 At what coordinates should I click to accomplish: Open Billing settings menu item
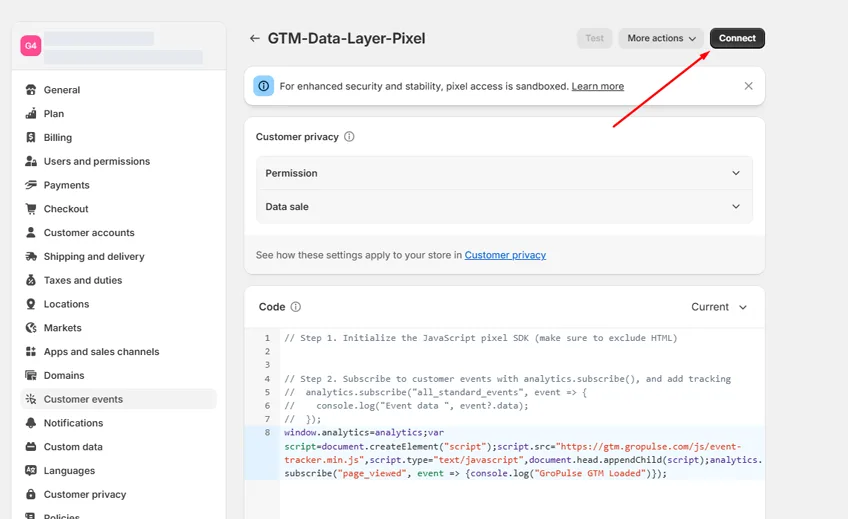coord(118,137)
